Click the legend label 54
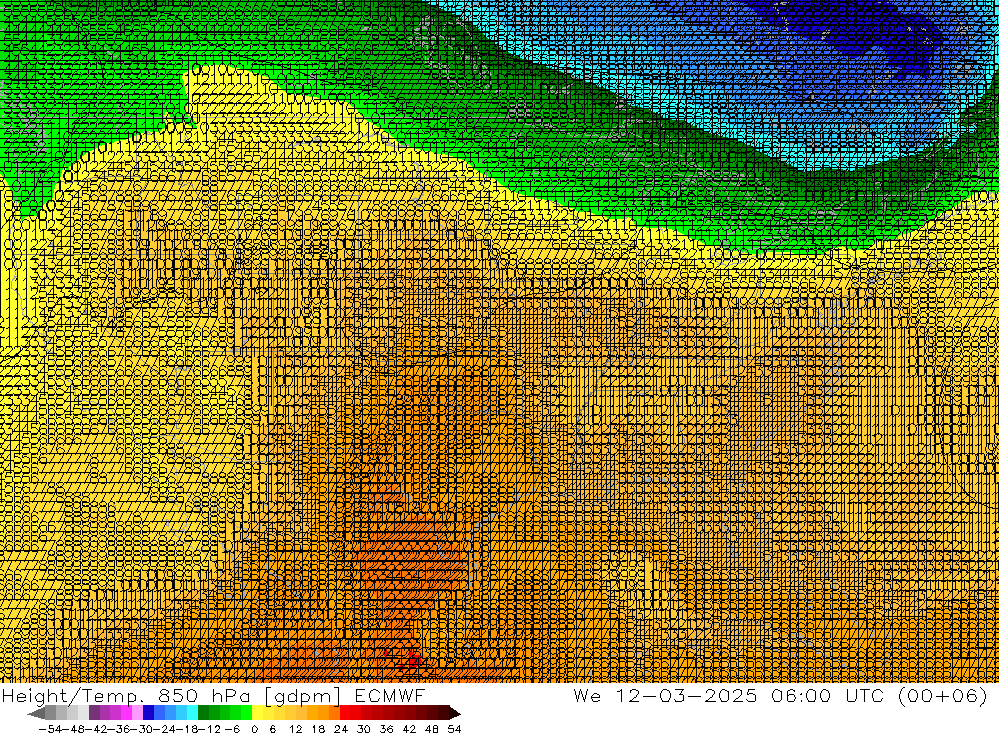Screen dimensions: 1000x733 coord(454,729)
